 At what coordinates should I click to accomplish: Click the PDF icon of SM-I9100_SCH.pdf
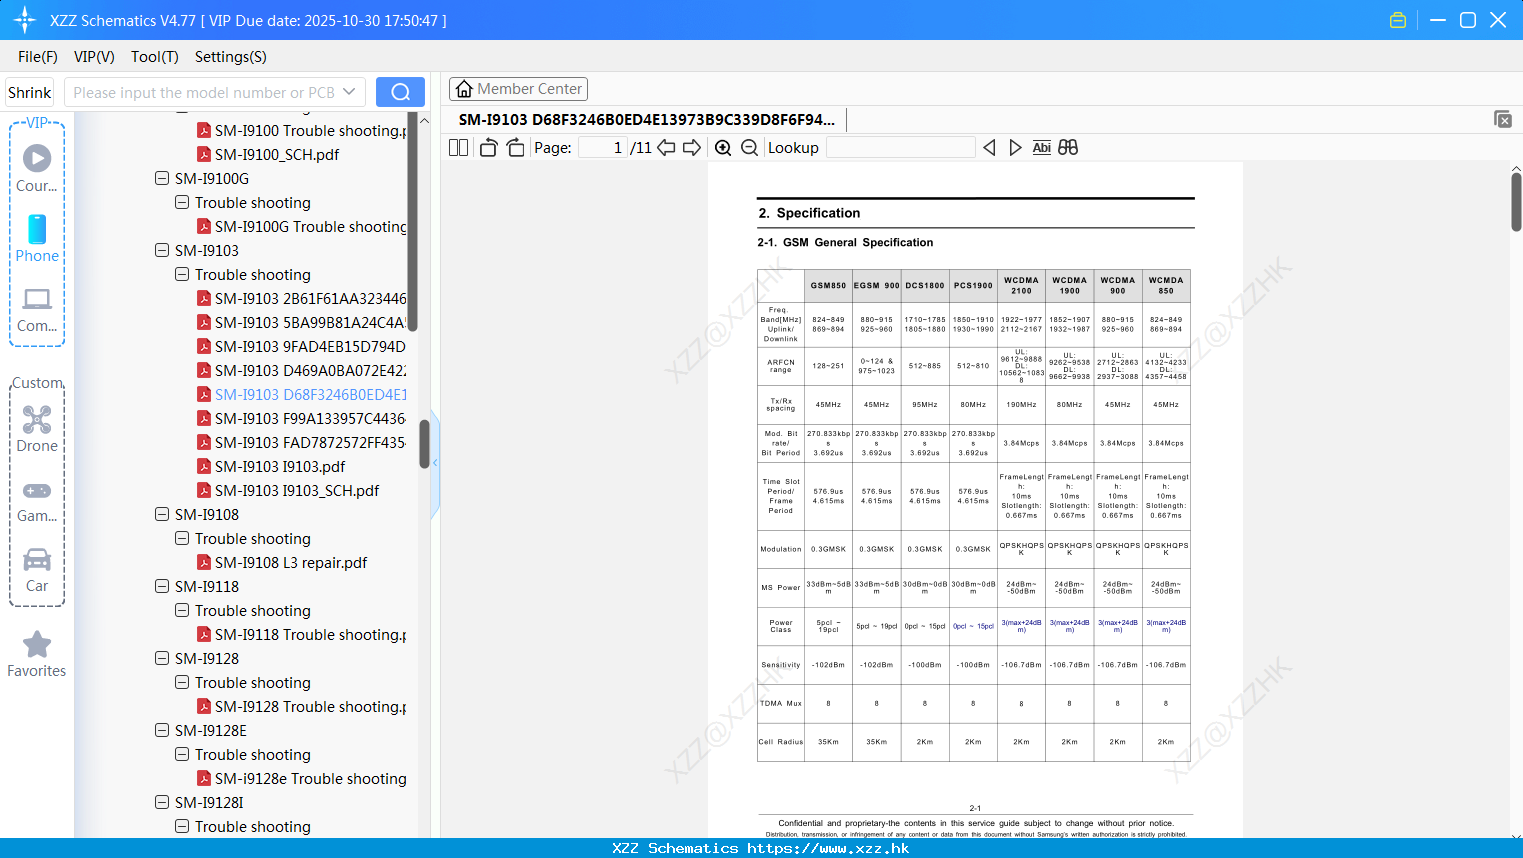pyautogui.click(x=204, y=154)
